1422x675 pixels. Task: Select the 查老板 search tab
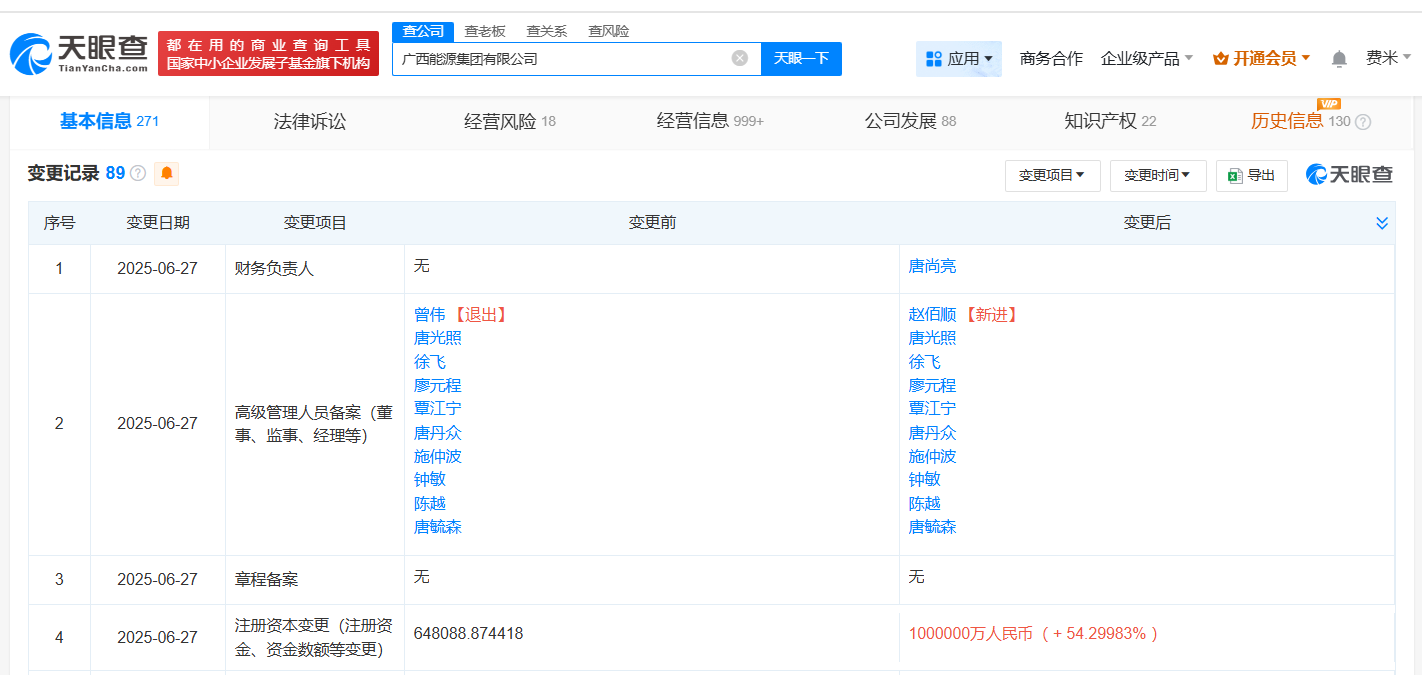485,31
